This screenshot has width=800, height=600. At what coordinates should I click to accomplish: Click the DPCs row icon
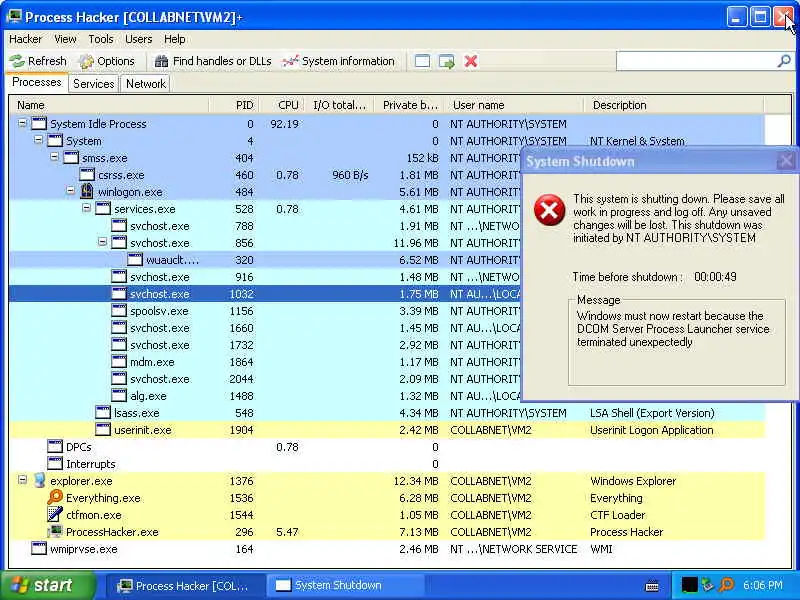(x=55, y=446)
